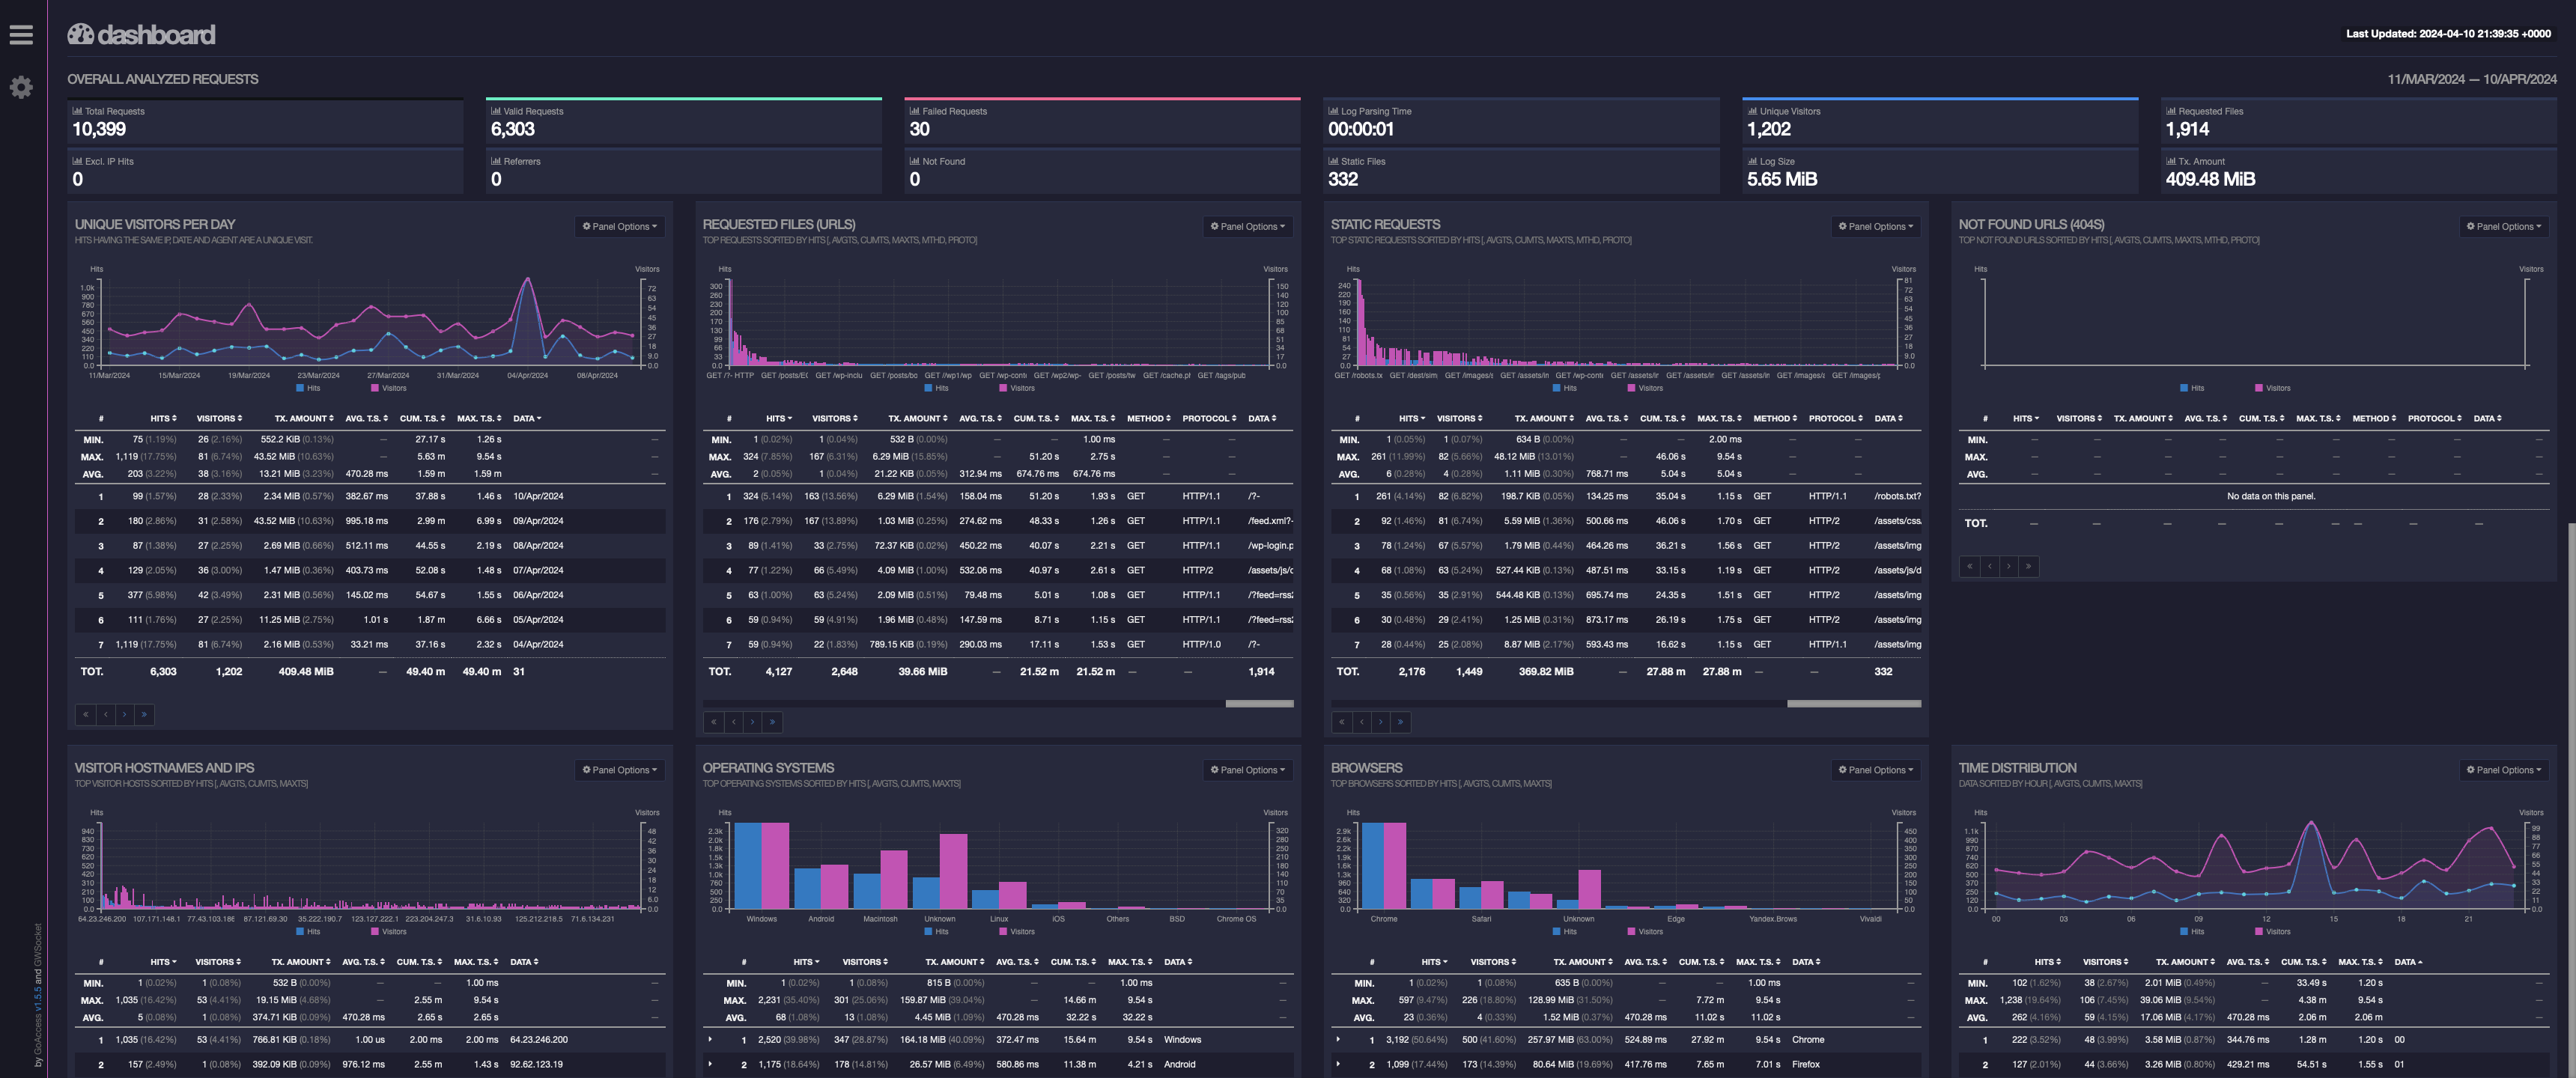Click the chart icon beside Total Requests
The width and height of the screenshot is (2576, 1078).
pyautogui.click(x=77, y=110)
